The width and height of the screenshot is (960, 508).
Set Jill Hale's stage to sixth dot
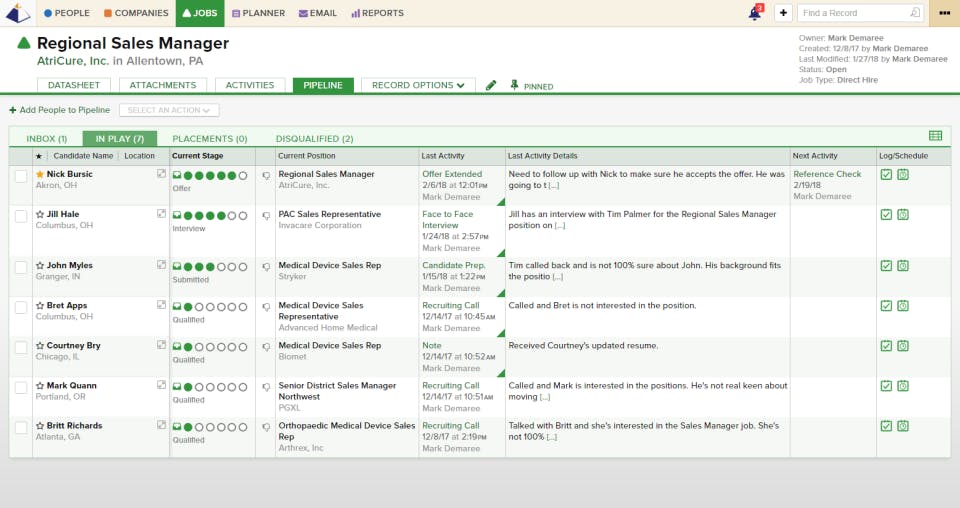point(232,216)
